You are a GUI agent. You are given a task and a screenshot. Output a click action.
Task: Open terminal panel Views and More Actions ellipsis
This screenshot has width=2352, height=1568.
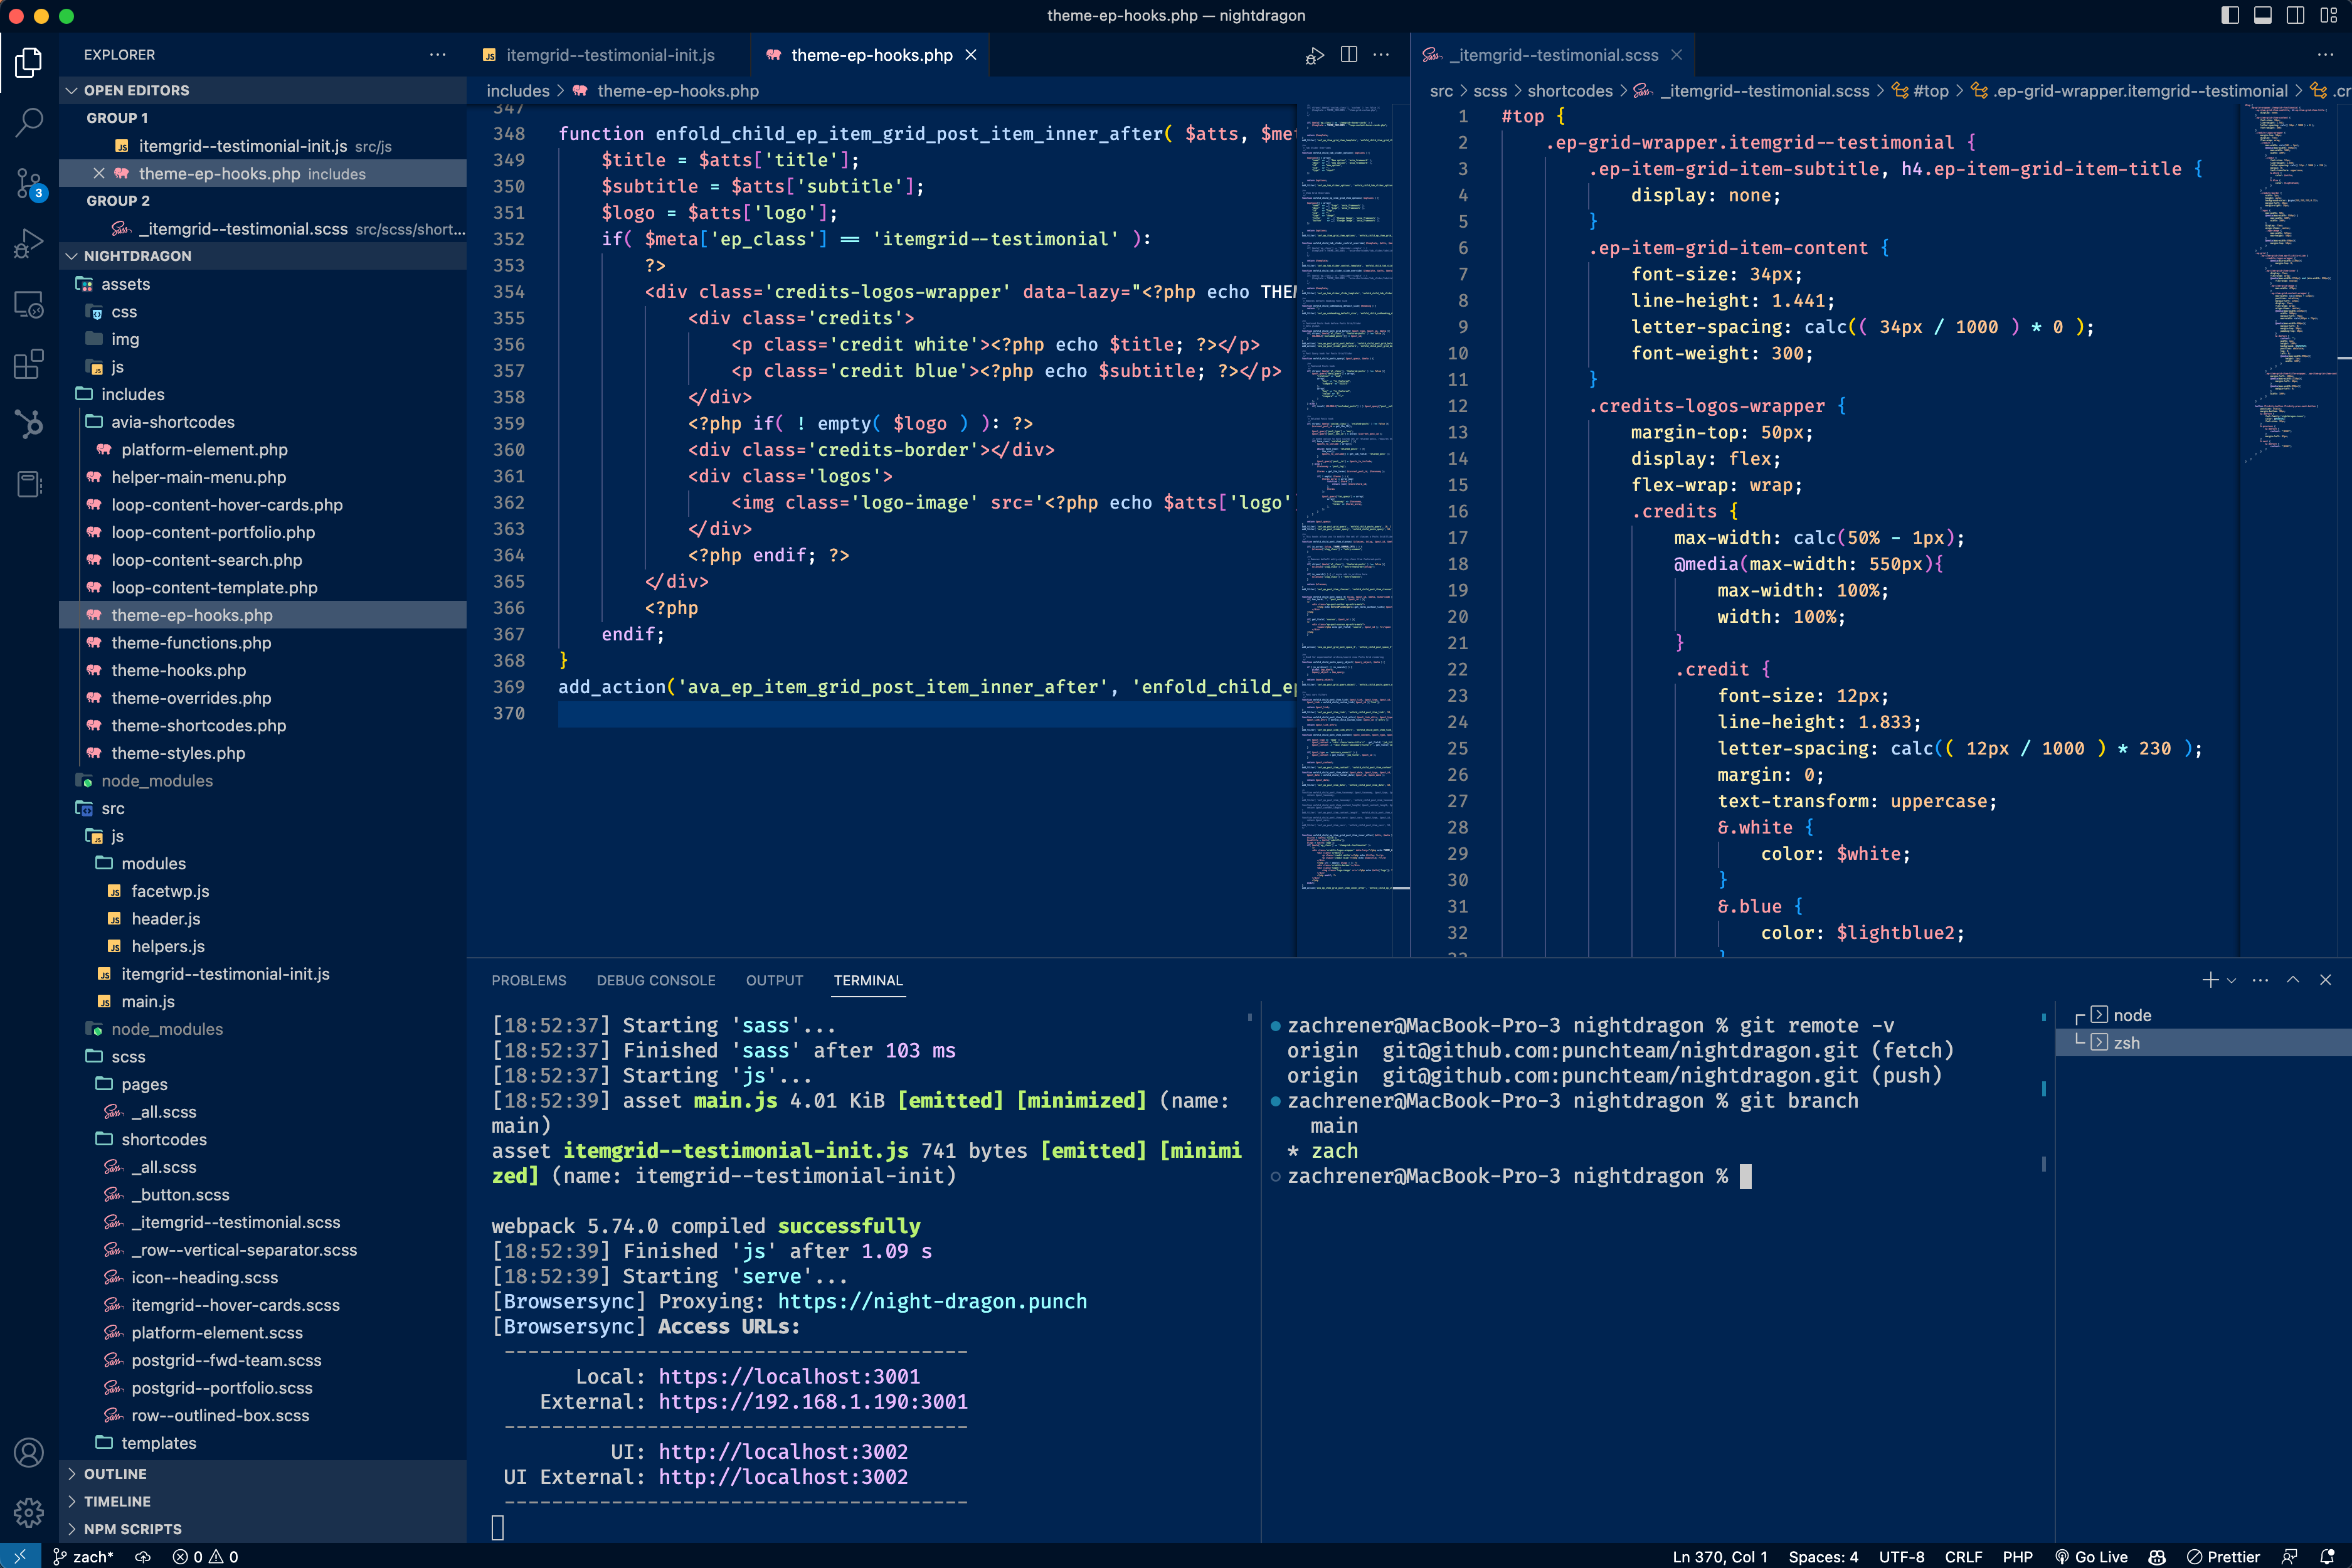click(2260, 980)
